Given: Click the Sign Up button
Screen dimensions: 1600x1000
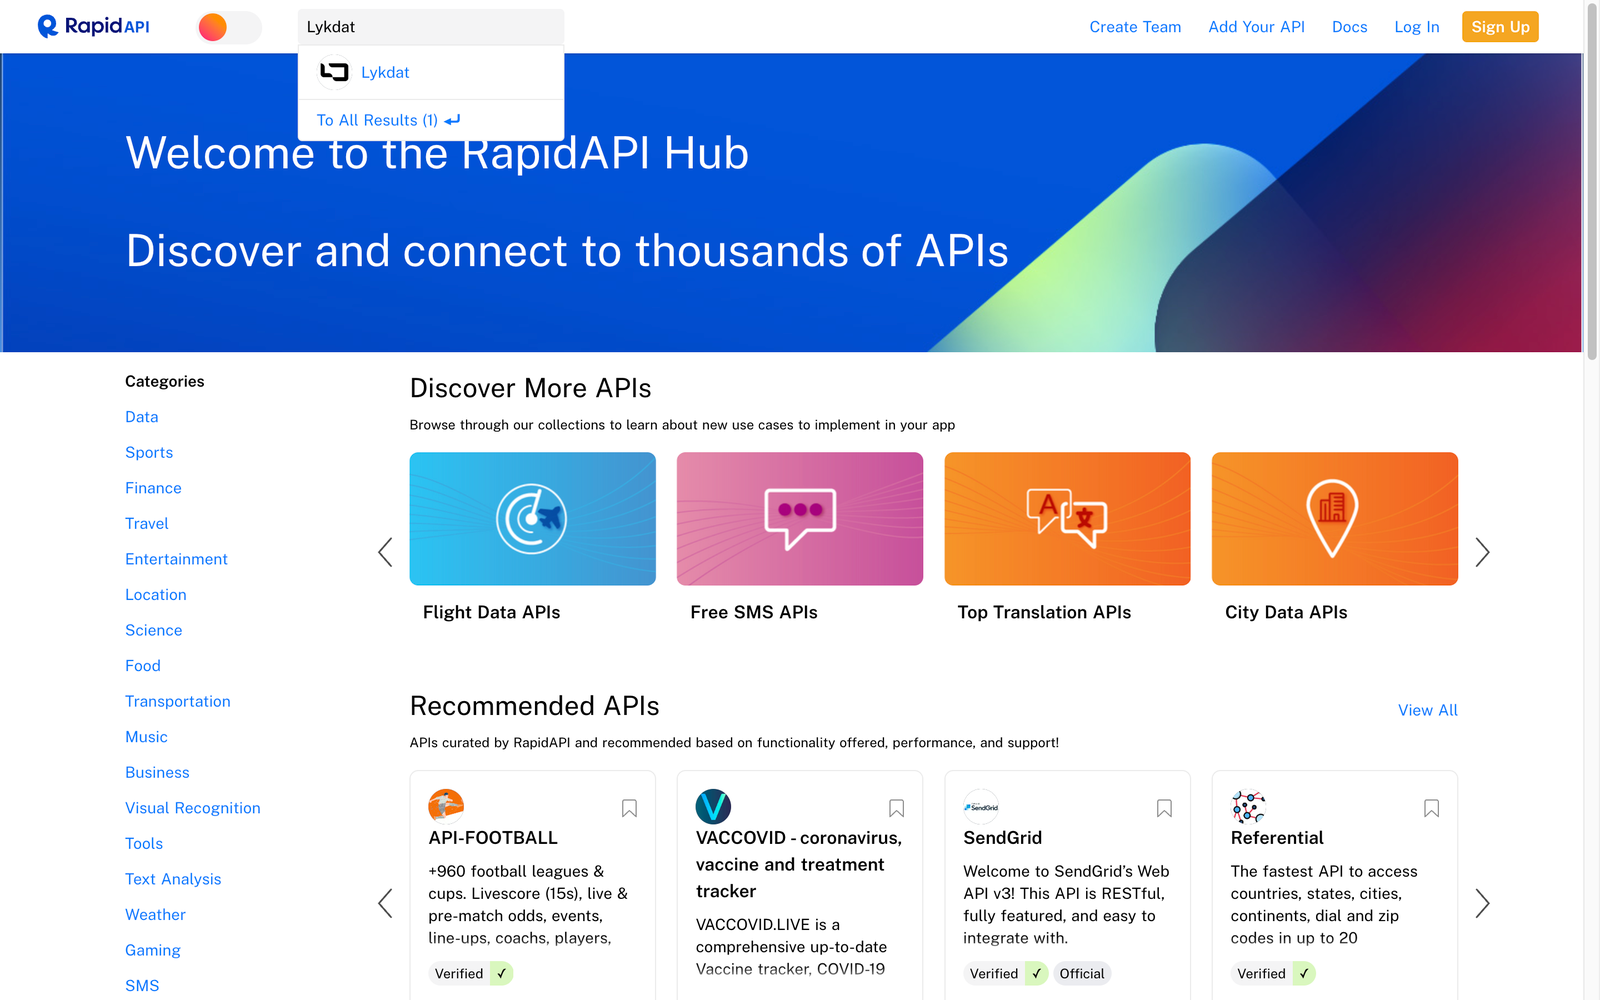Looking at the screenshot, I should coord(1500,27).
